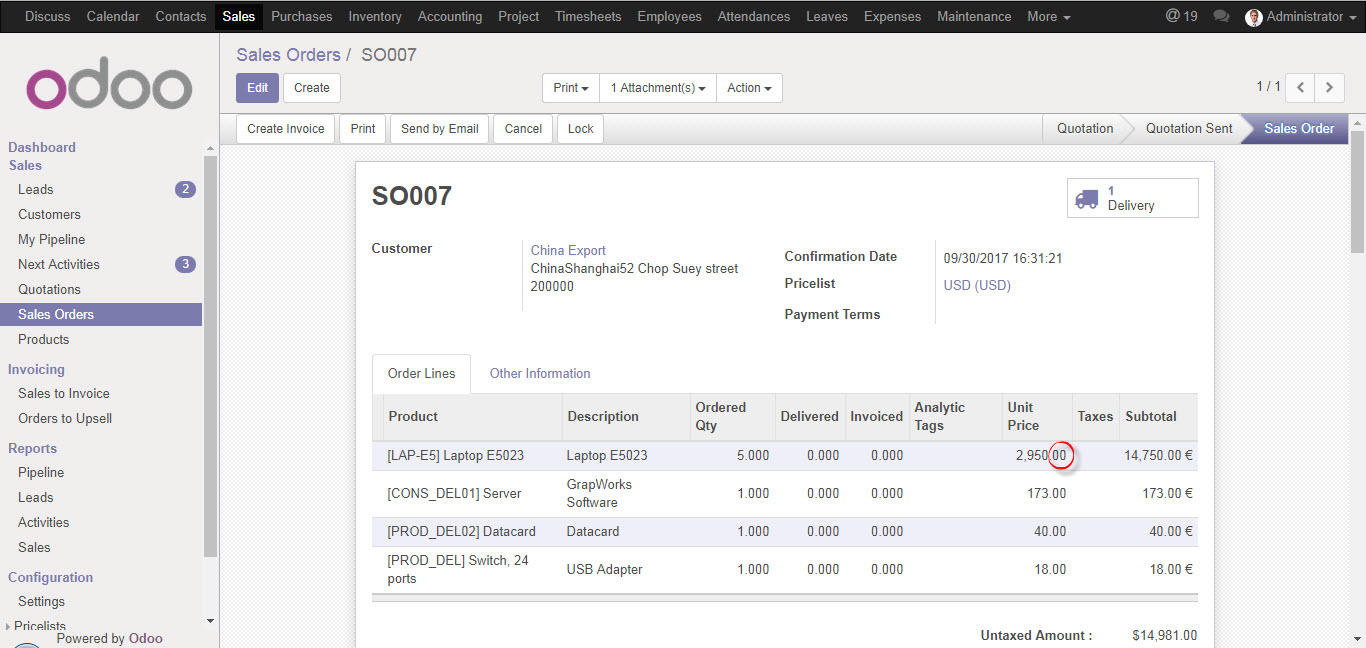Click the @ 19 mentions indicator
This screenshot has height=648, width=1366.
(1181, 17)
